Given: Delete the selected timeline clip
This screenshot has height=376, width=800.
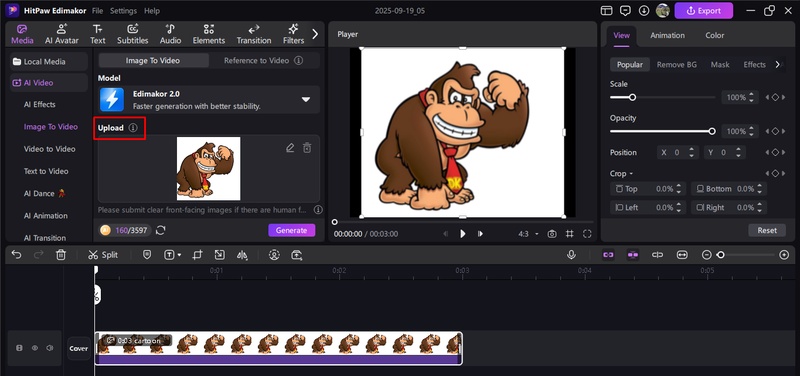Looking at the screenshot, I should click(x=61, y=255).
